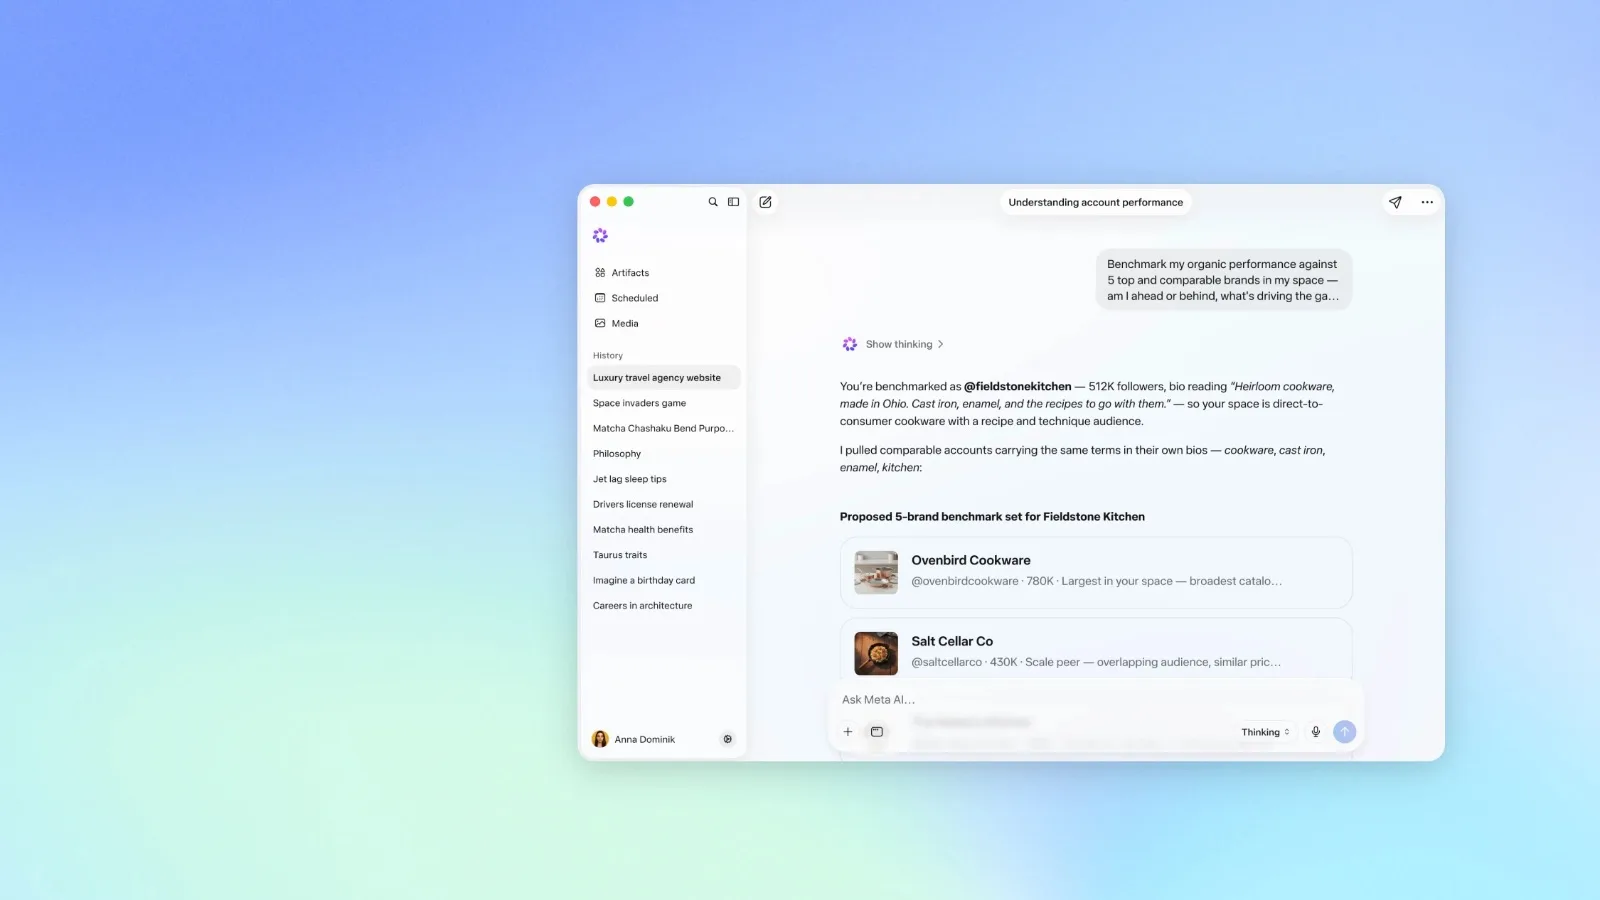Screen dimensions: 1600x900
Task: Select the Ovenbird Cookware card title
Action: point(971,560)
